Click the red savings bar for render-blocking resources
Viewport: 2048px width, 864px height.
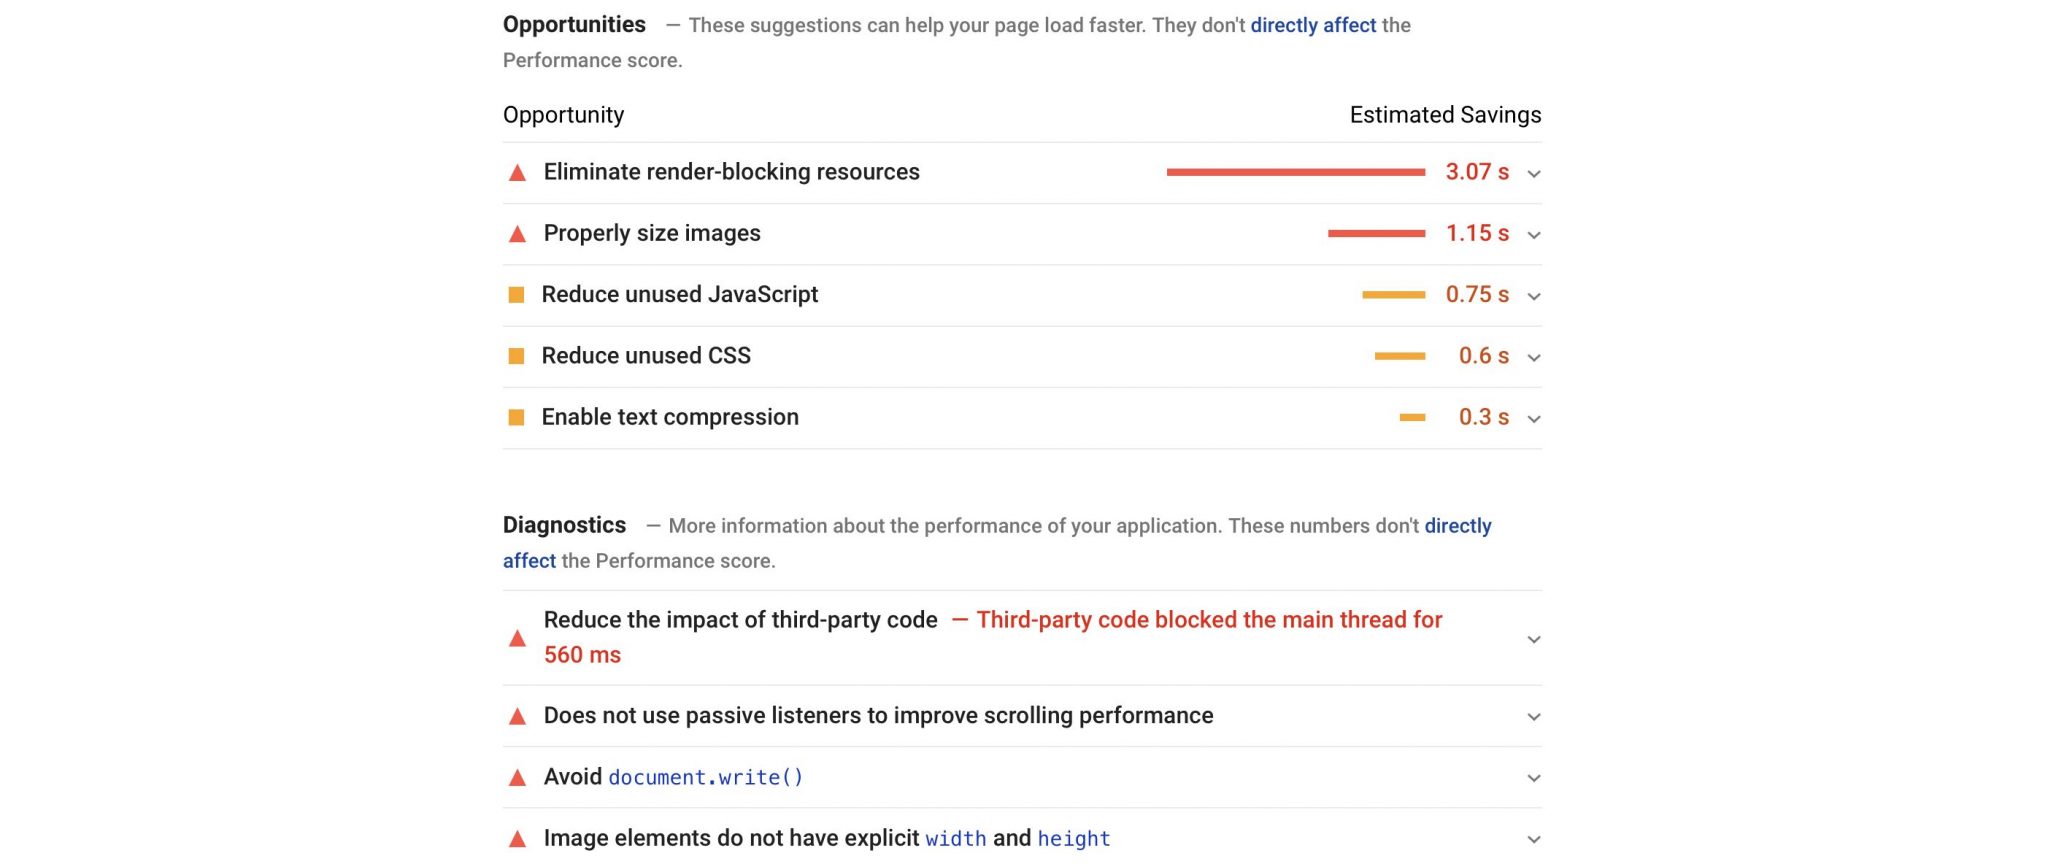point(1295,172)
